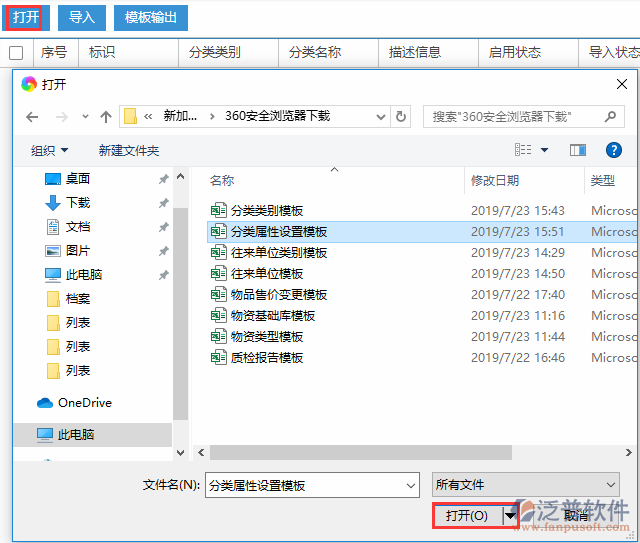
Task: Sort files by 类型 column
Action: pos(603,180)
